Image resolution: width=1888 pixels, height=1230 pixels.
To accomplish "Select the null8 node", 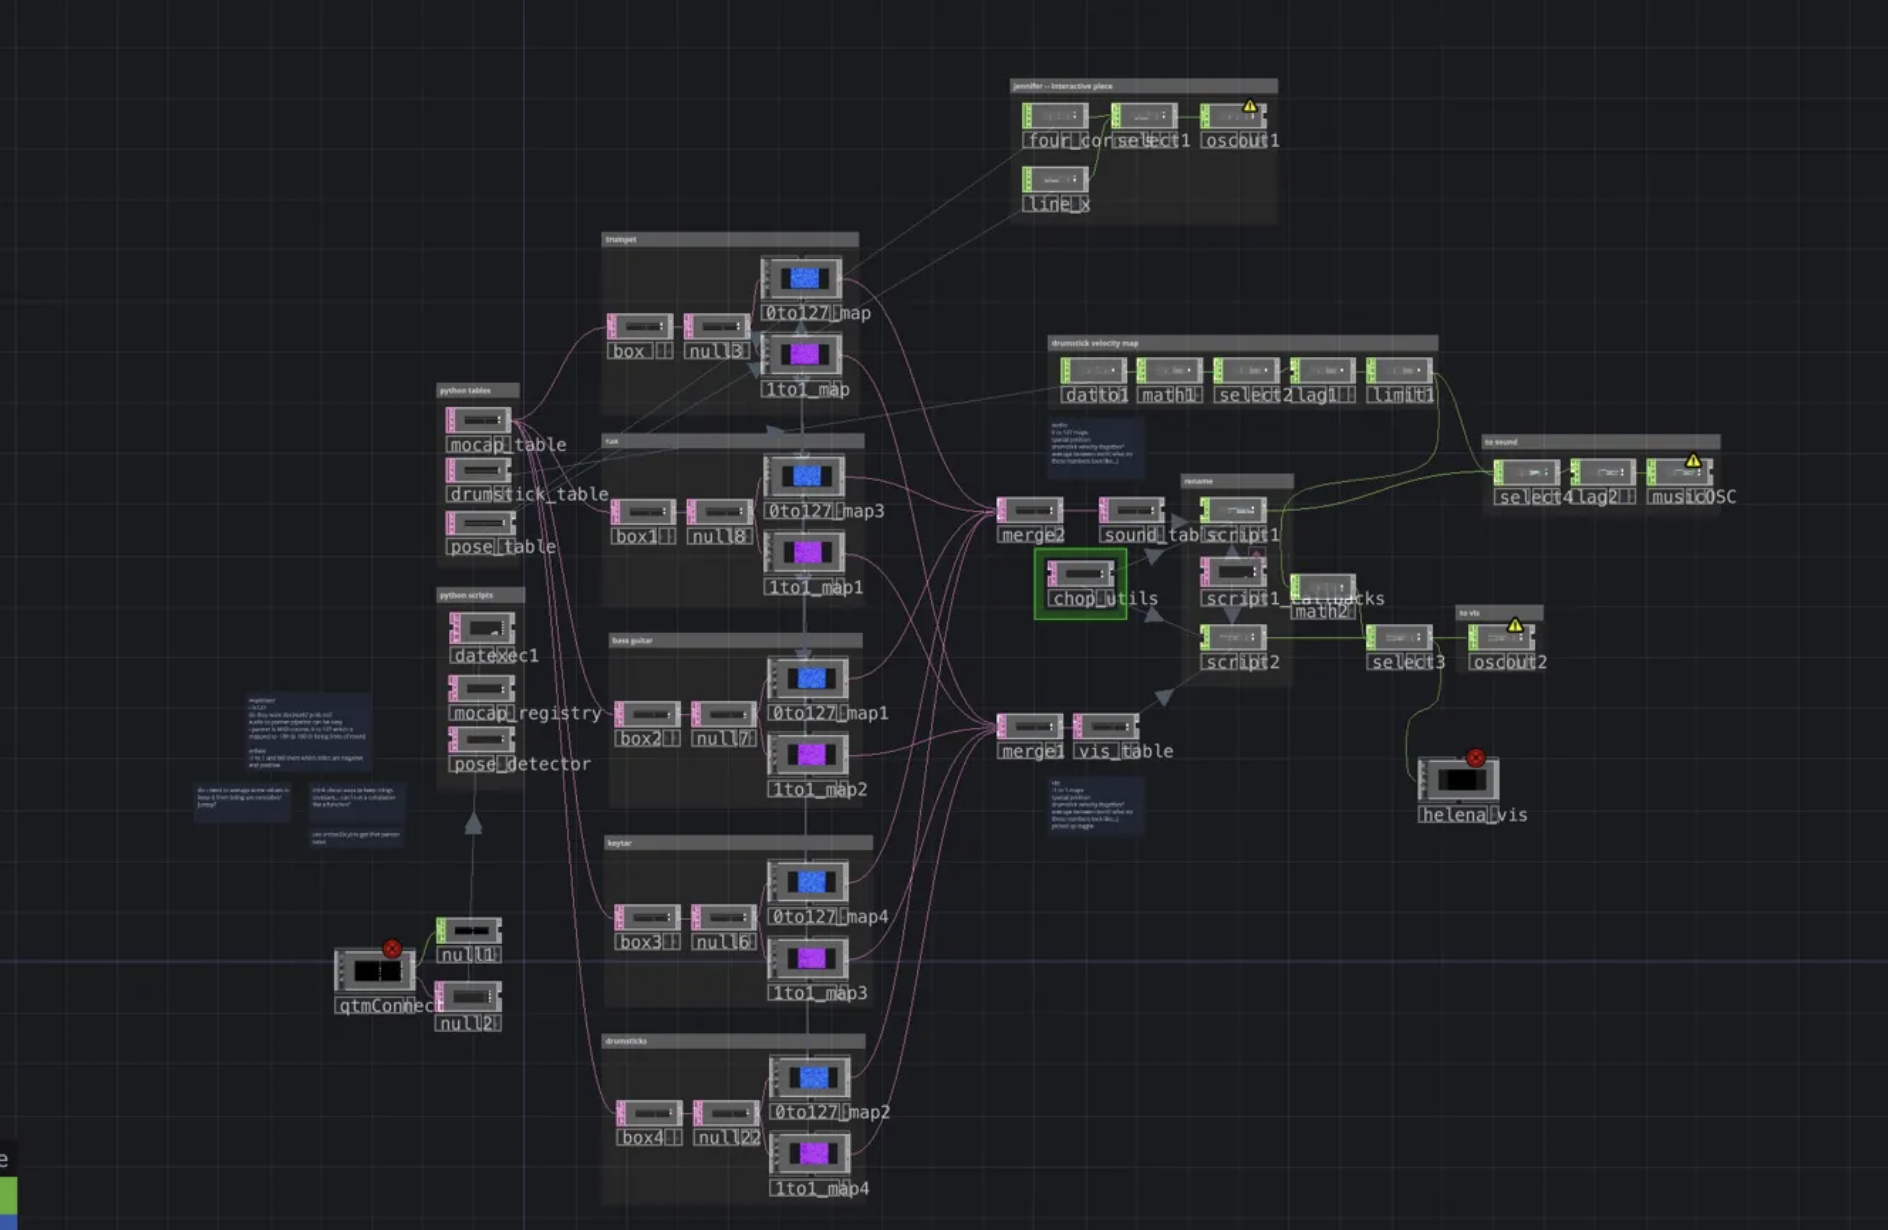I will [x=720, y=511].
